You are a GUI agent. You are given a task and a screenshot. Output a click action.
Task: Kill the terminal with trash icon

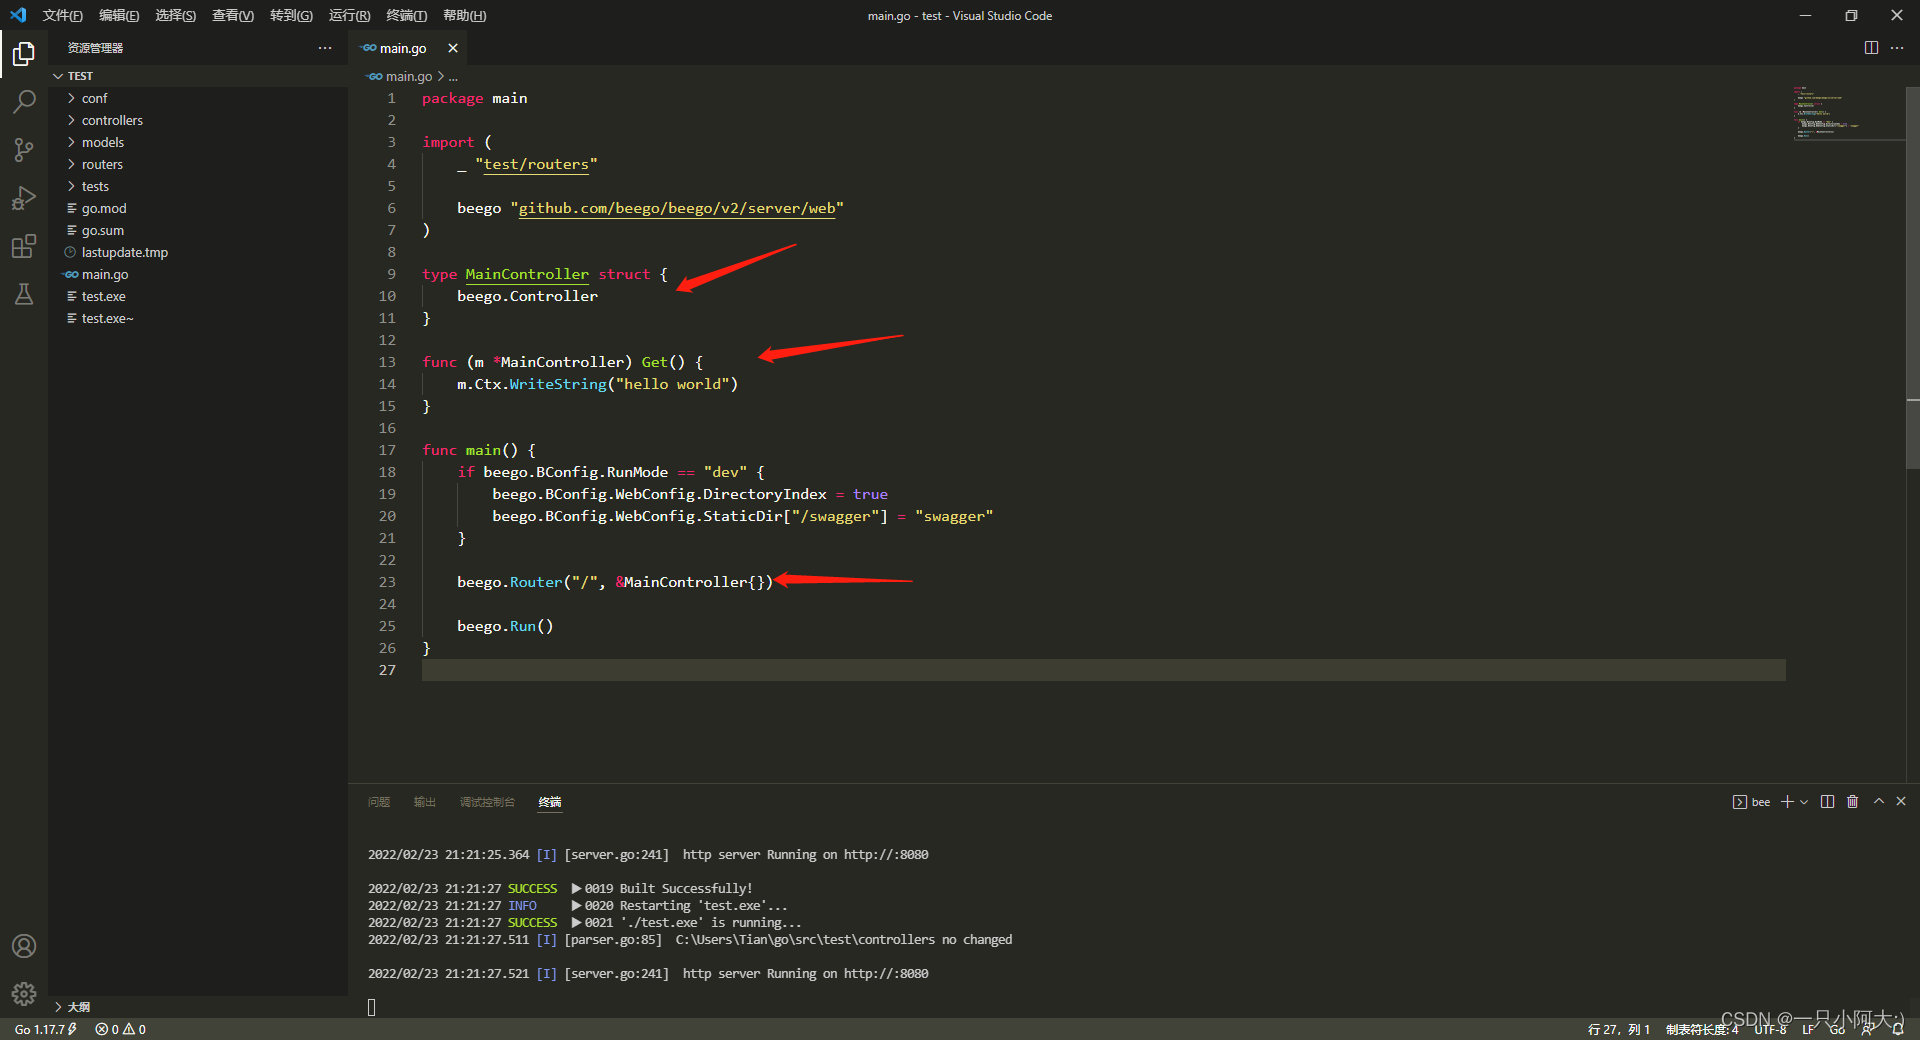[x=1852, y=802]
